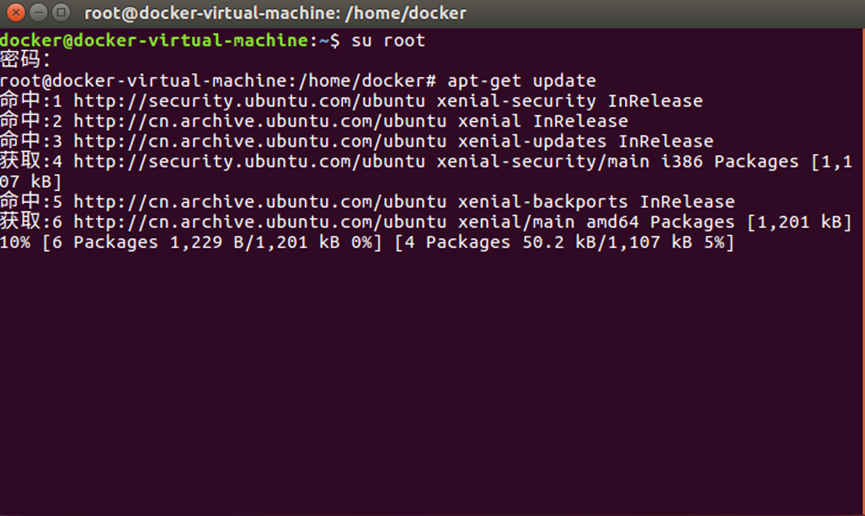Click the green docker@docker-virtual-machine prompt

pyautogui.click(x=157, y=41)
